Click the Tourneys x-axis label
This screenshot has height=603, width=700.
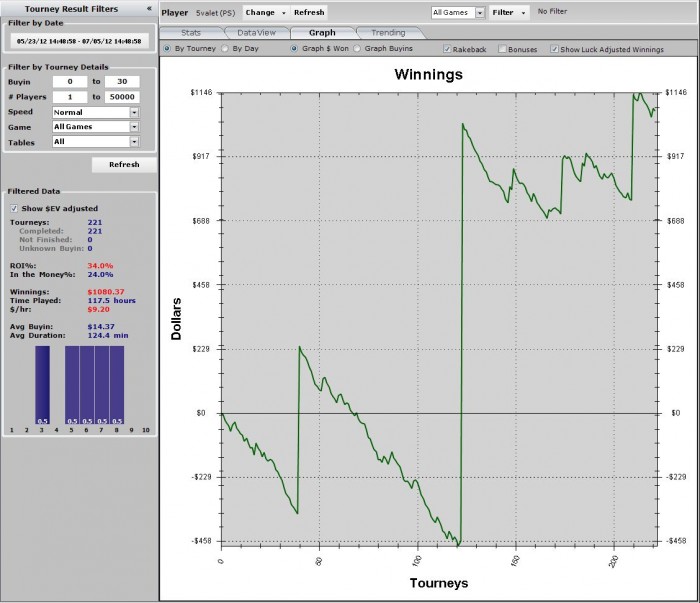click(439, 583)
